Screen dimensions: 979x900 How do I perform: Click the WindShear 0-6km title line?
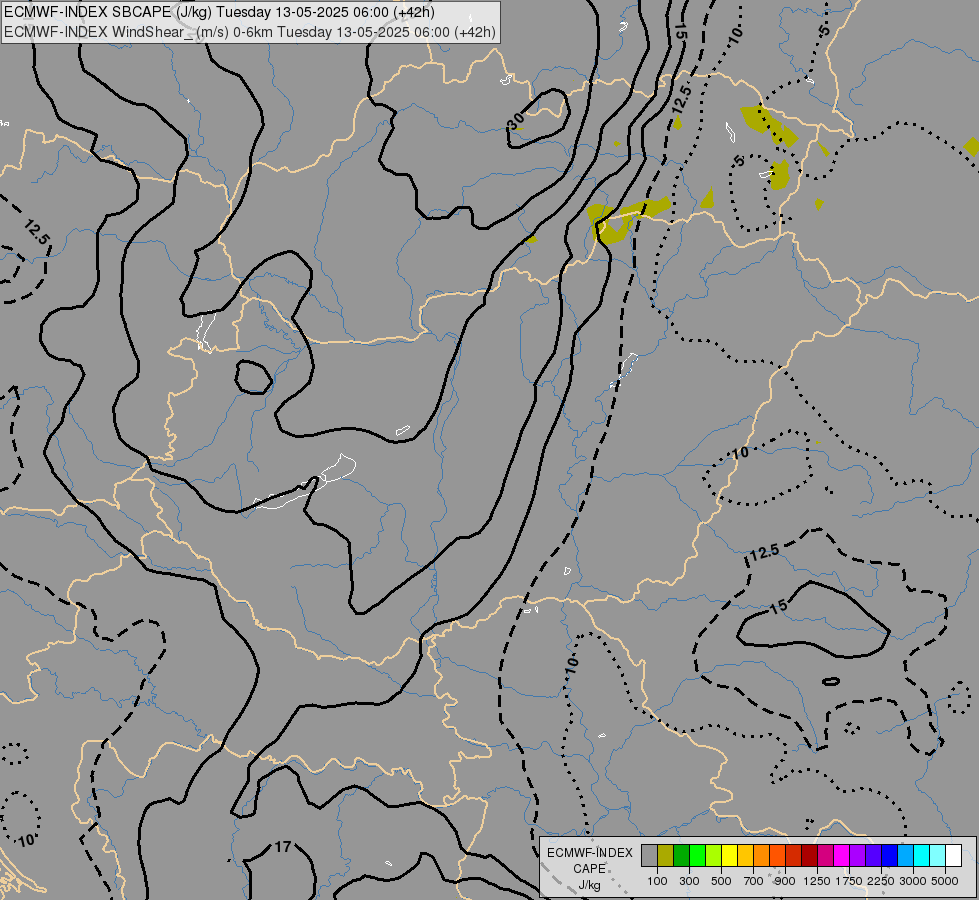coord(249,32)
